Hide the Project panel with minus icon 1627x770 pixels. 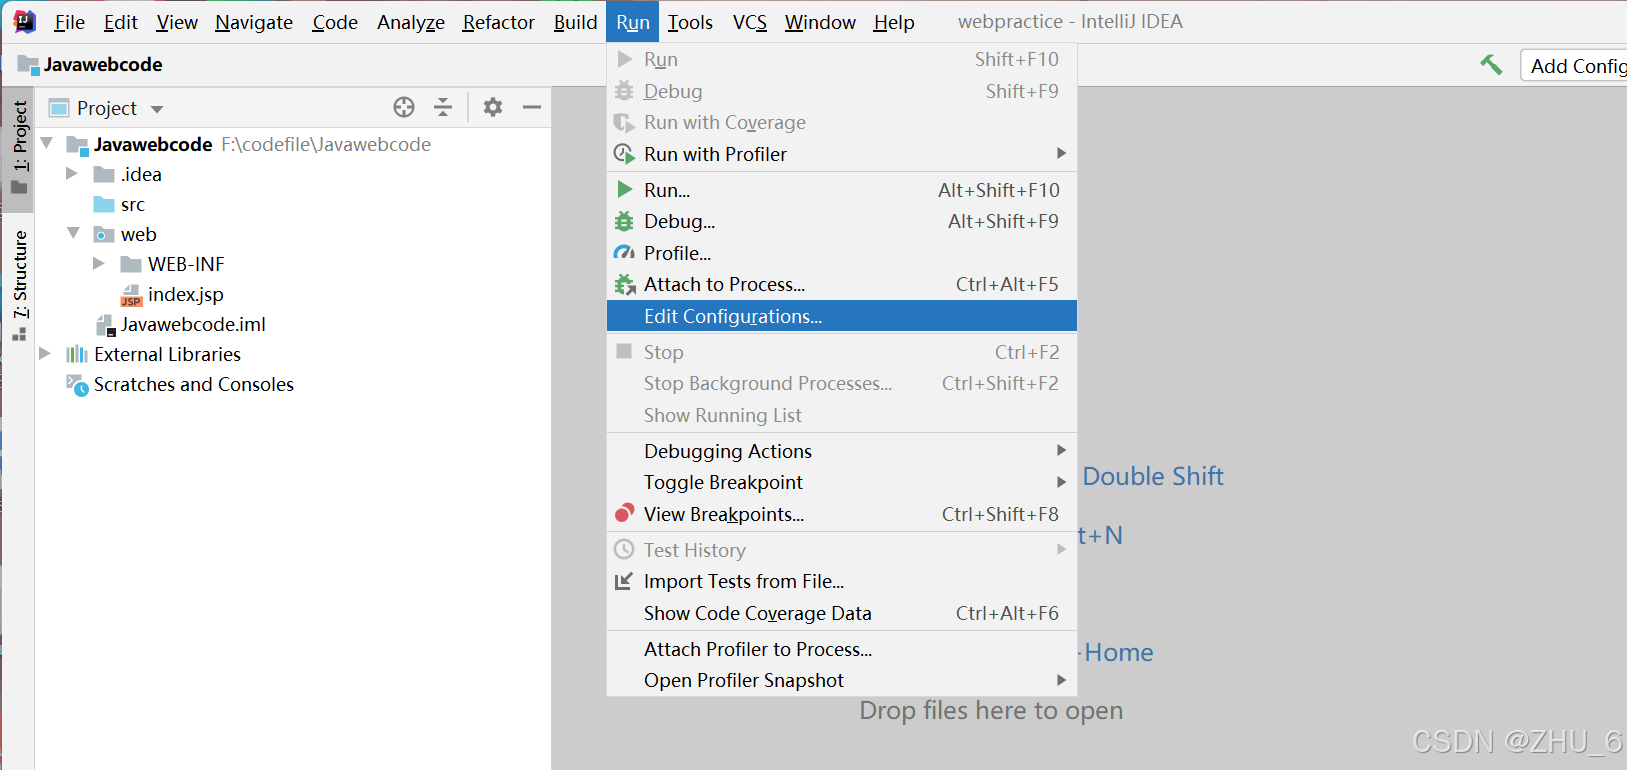click(x=532, y=107)
